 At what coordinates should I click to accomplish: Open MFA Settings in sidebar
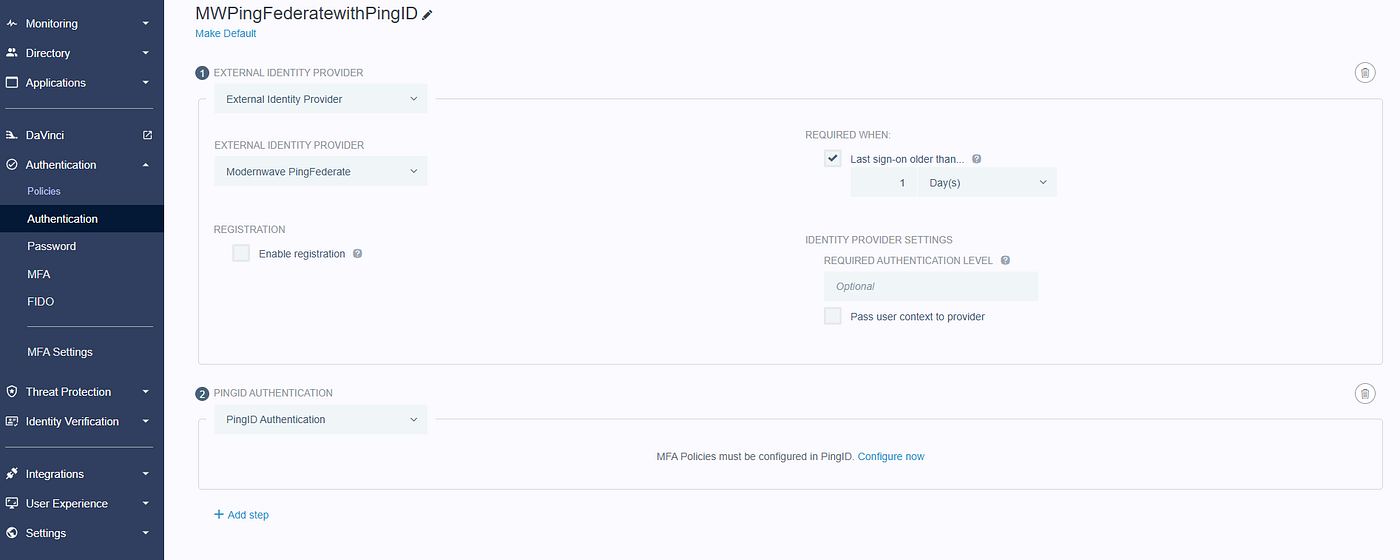coord(60,352)
